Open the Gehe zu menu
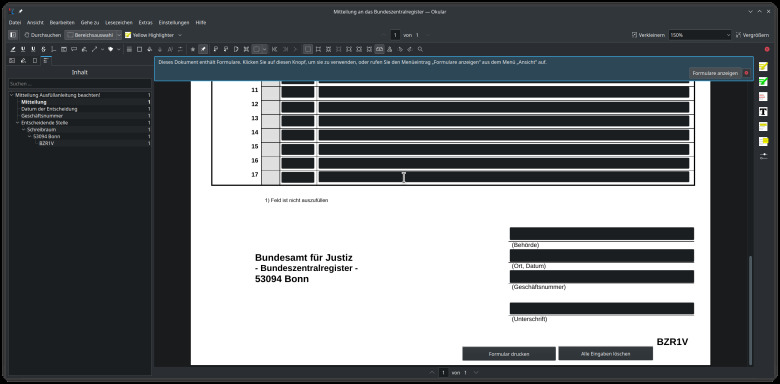This screenshot has height=384, width=780. (x=90, y=22)
